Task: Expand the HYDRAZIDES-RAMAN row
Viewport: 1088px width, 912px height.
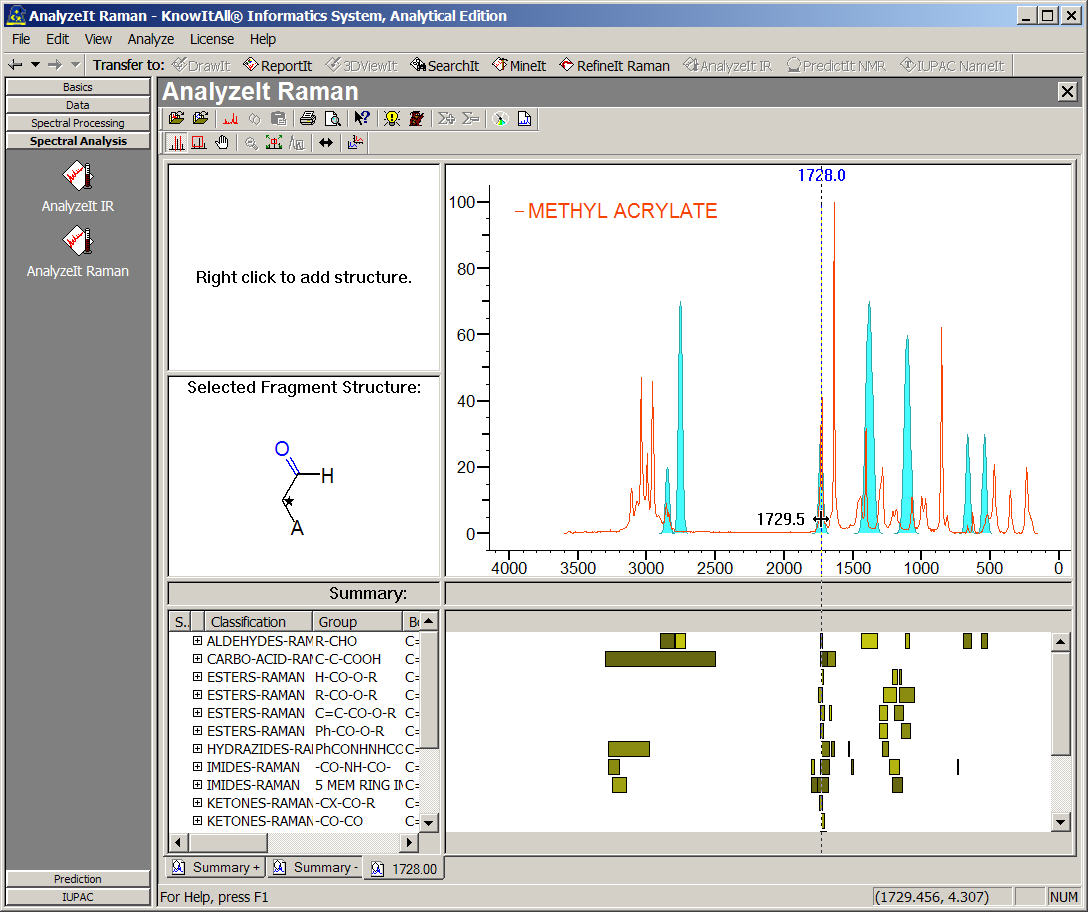Action: coord(197,749)
